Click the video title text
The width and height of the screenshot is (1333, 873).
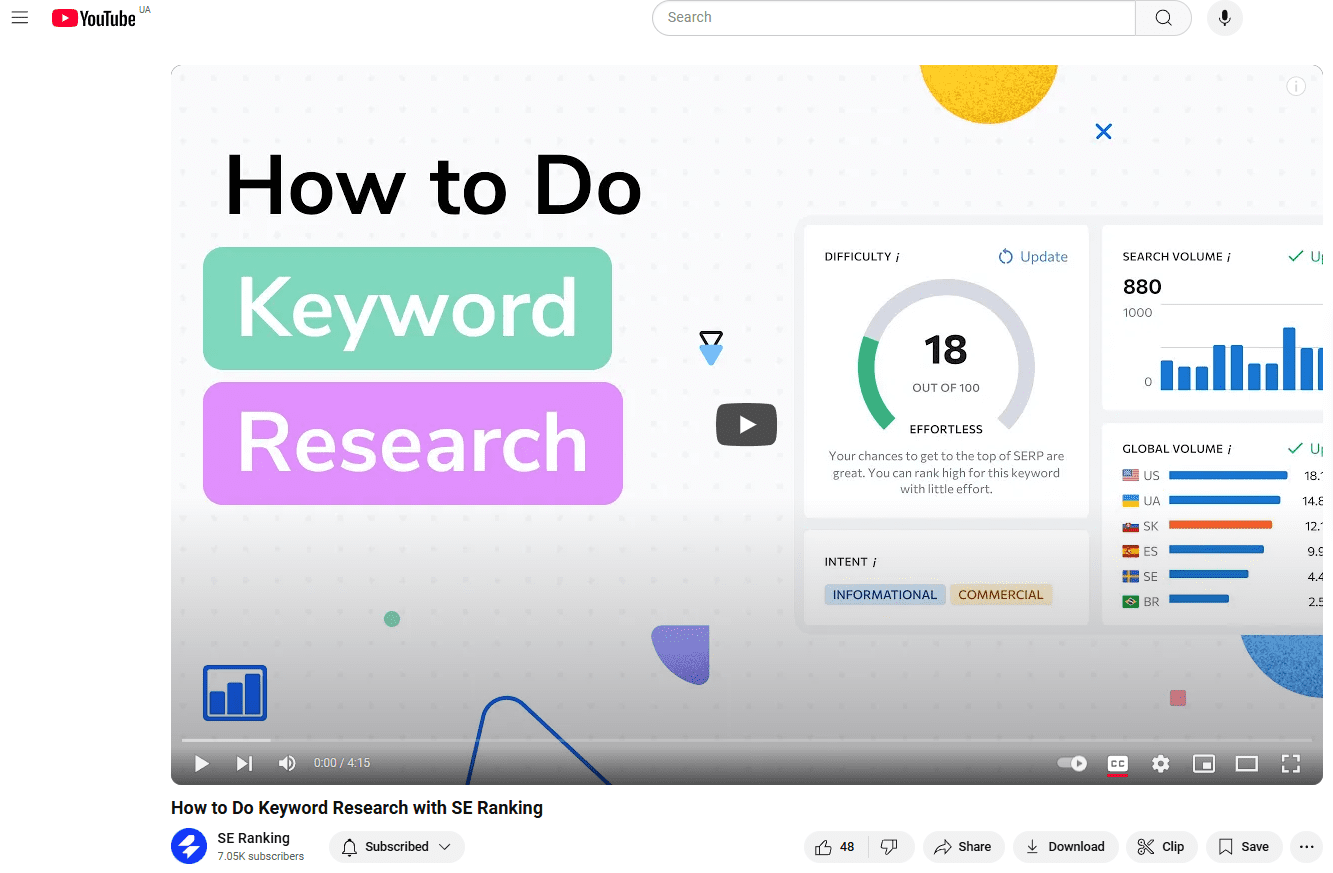tap(357, 808)
